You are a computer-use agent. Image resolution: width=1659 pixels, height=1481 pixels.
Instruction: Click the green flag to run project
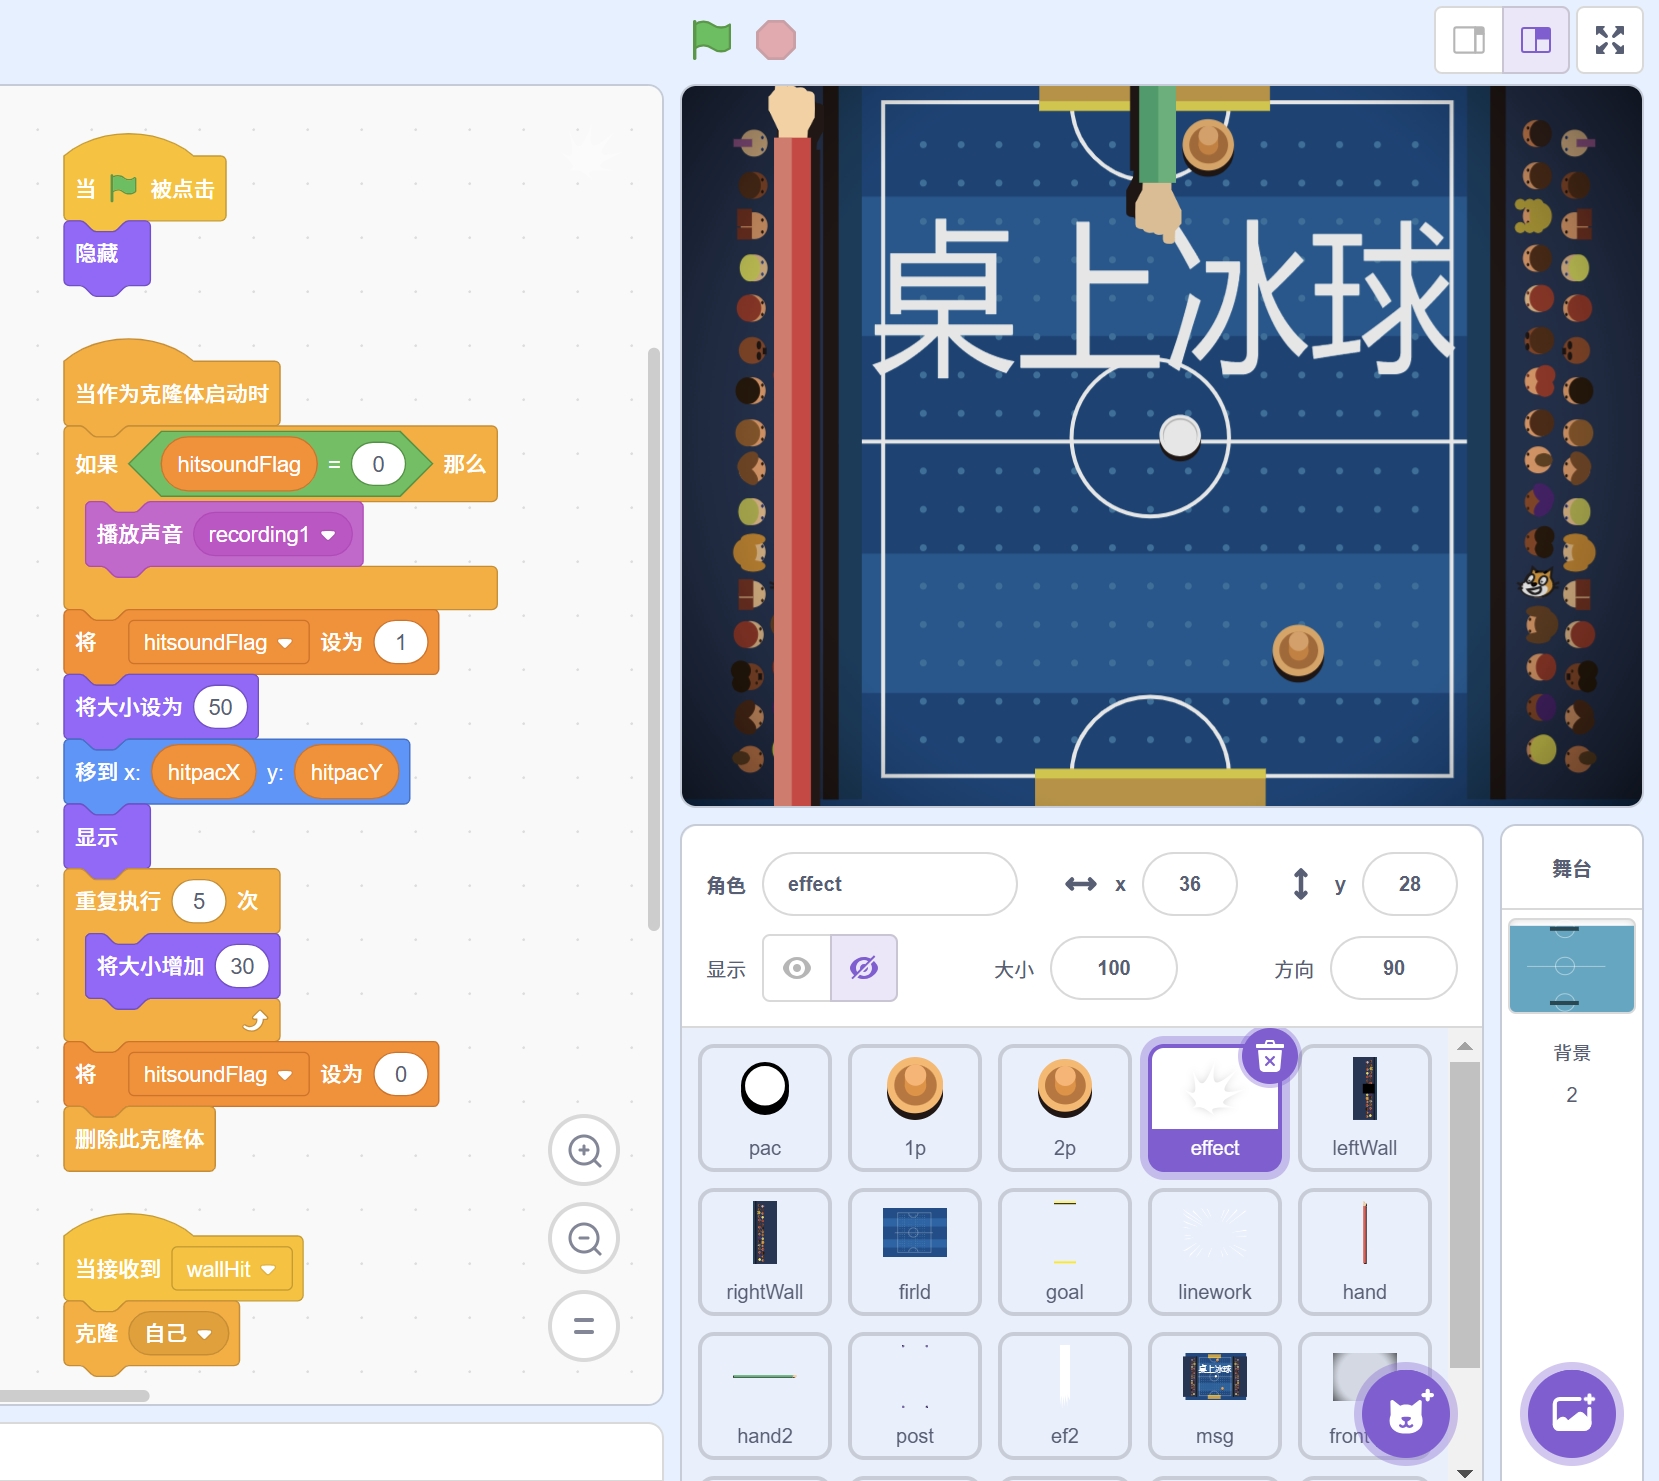pyautogui.click(x=711, y=40)
